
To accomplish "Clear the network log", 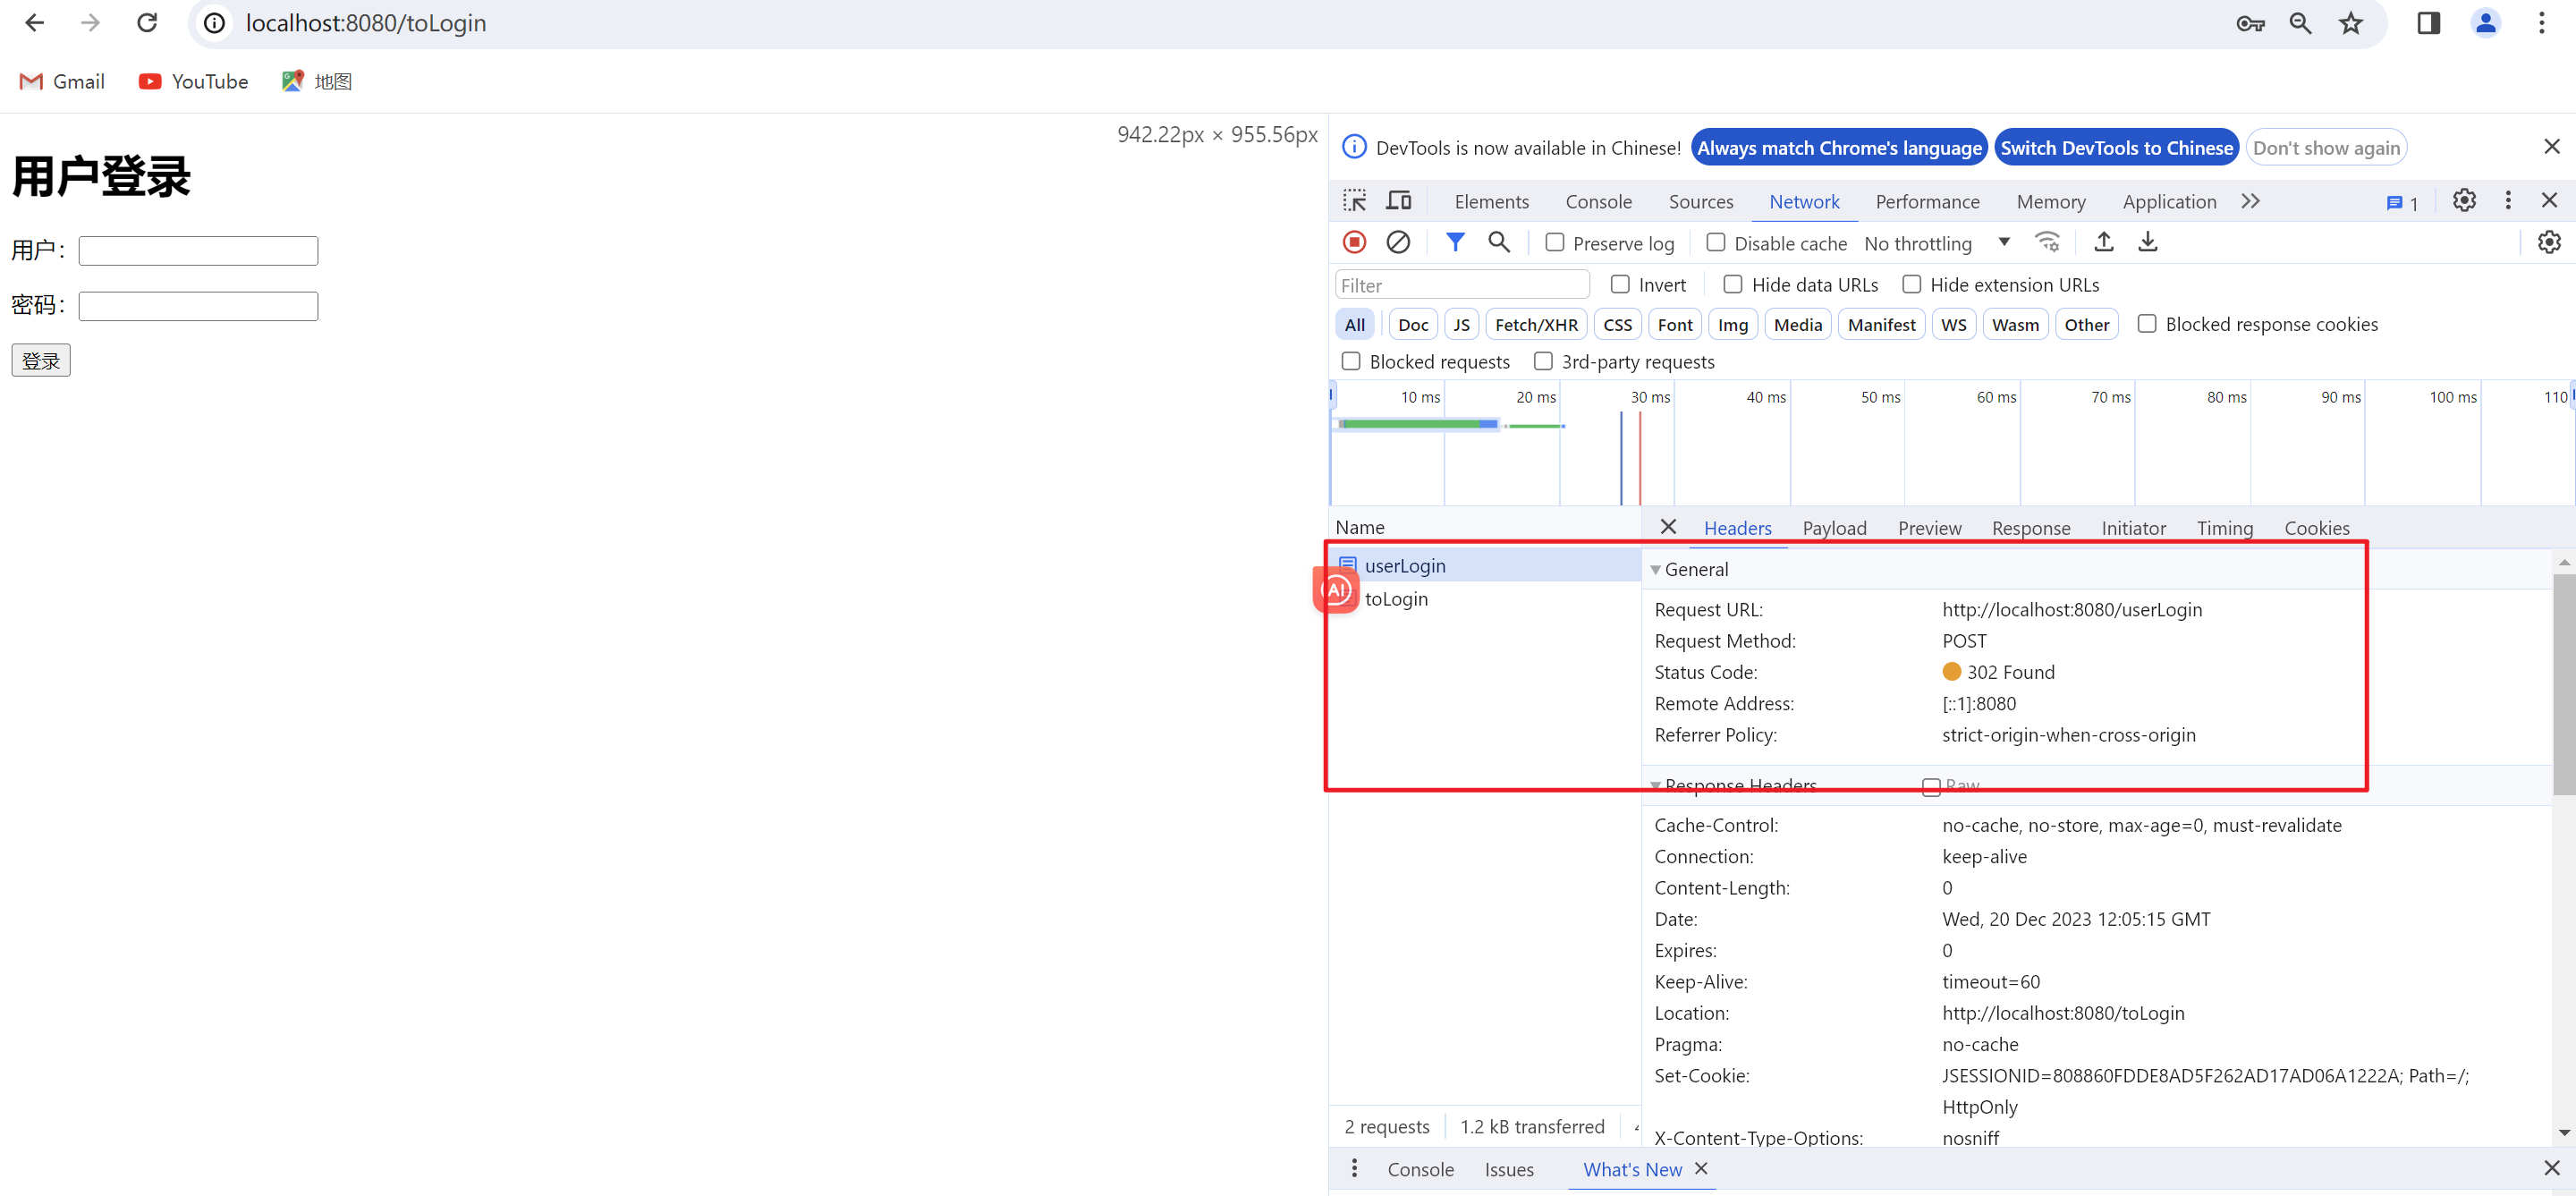I will click(1398, 242).
